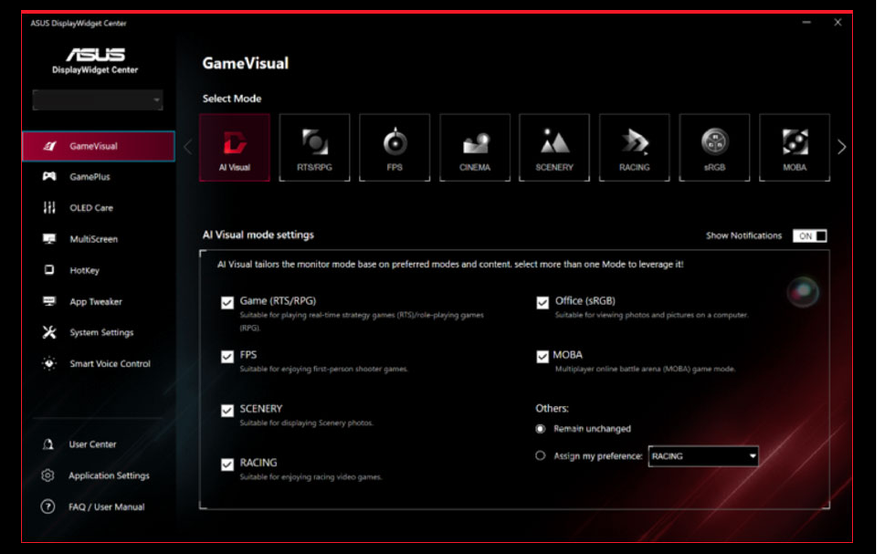The image size is (877, 554).
Task: Choose the FPS mode tile
Action: pos(394,148)
